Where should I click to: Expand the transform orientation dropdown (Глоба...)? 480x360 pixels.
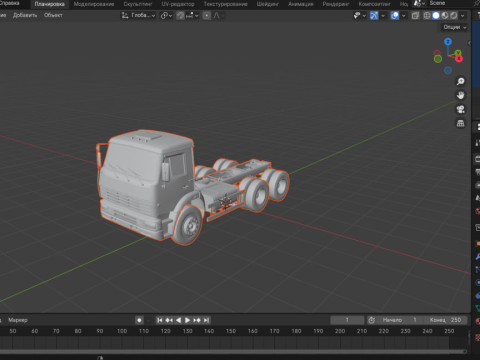tap(138, 15)
